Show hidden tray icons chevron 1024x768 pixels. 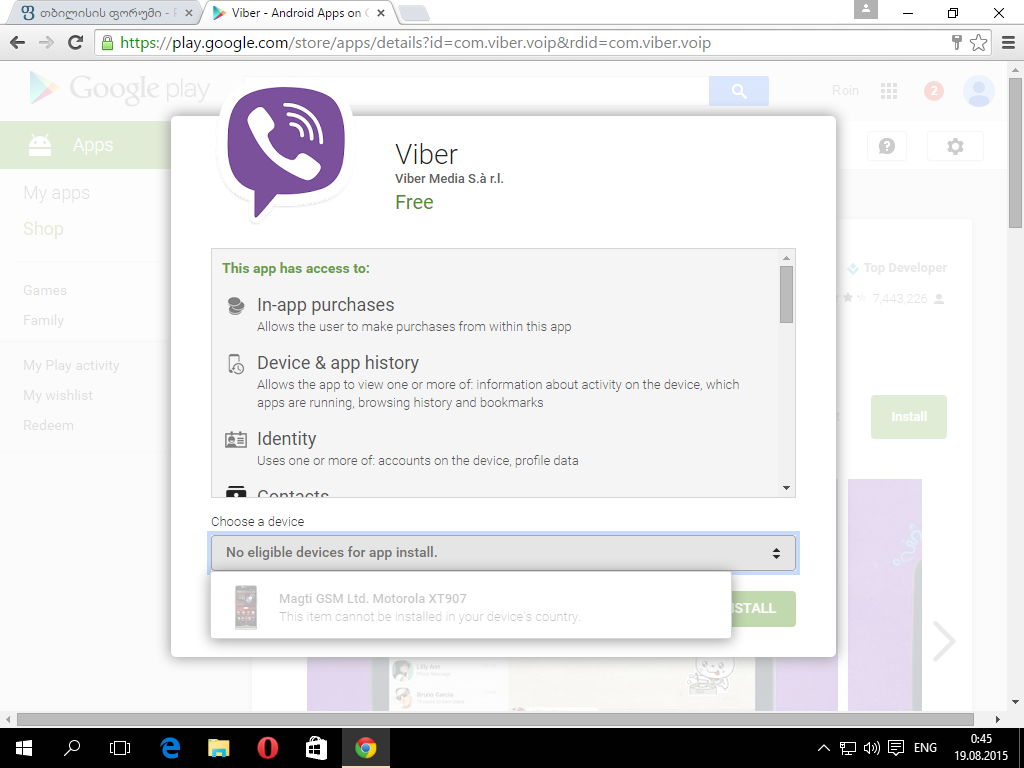[824, 748]
